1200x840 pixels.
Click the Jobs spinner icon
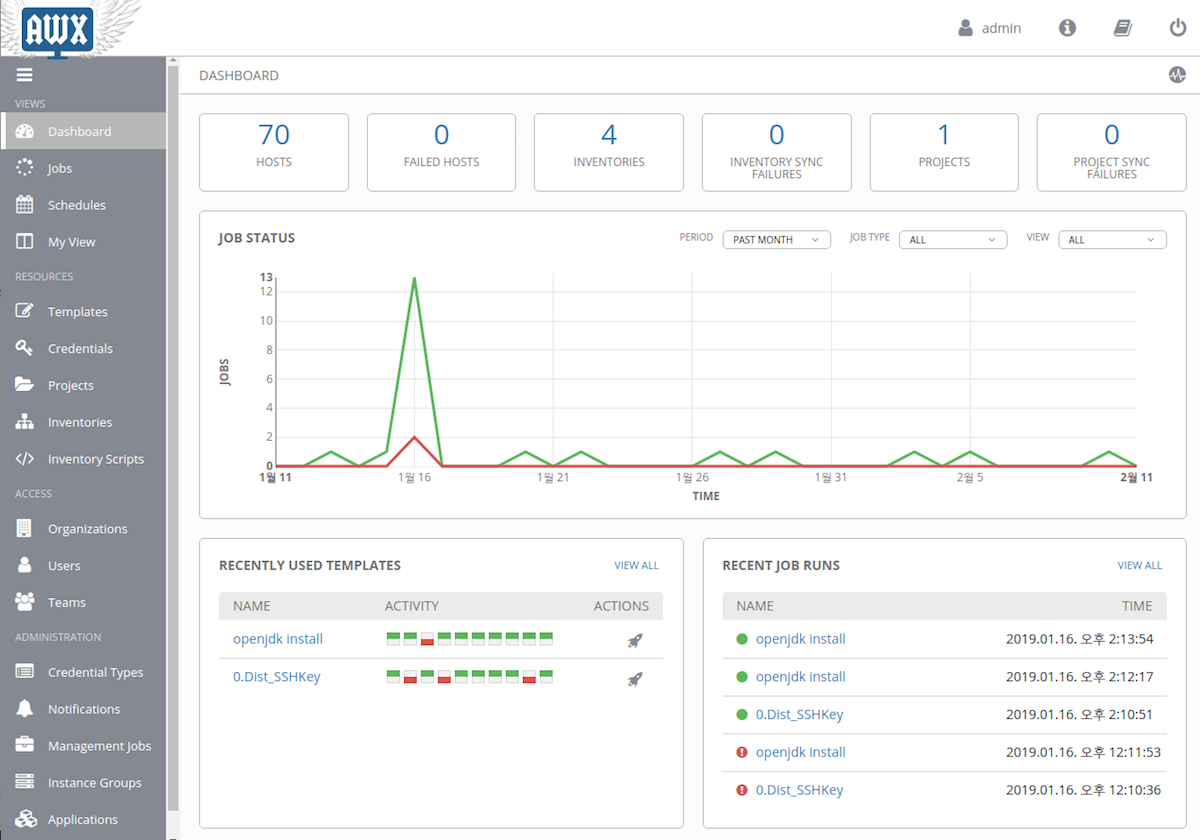(26, 168)
